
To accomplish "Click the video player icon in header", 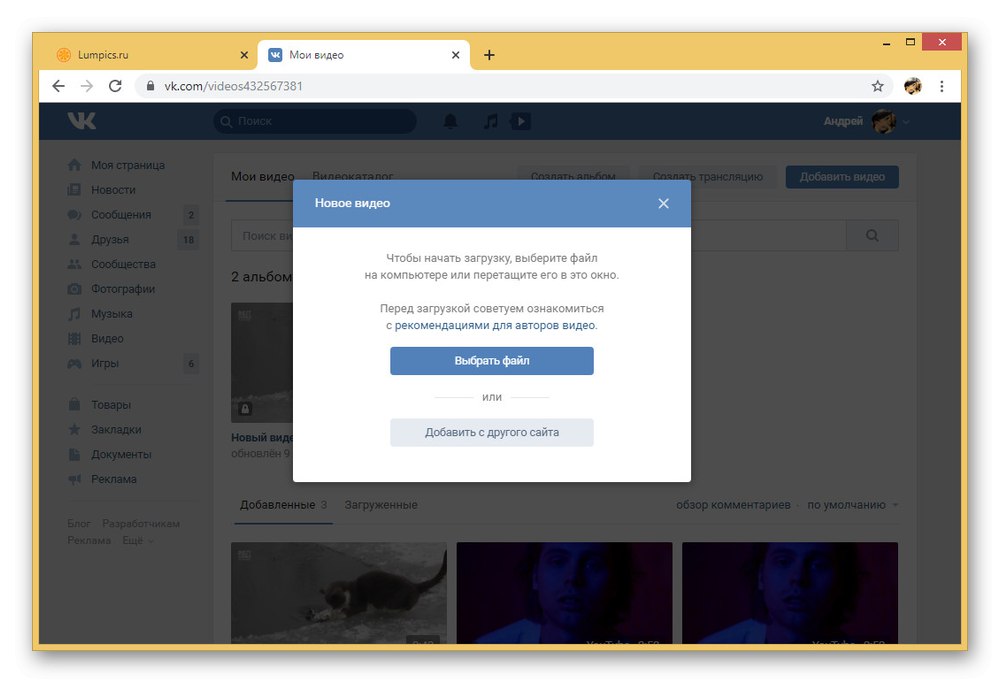I will tap(520, 121).
